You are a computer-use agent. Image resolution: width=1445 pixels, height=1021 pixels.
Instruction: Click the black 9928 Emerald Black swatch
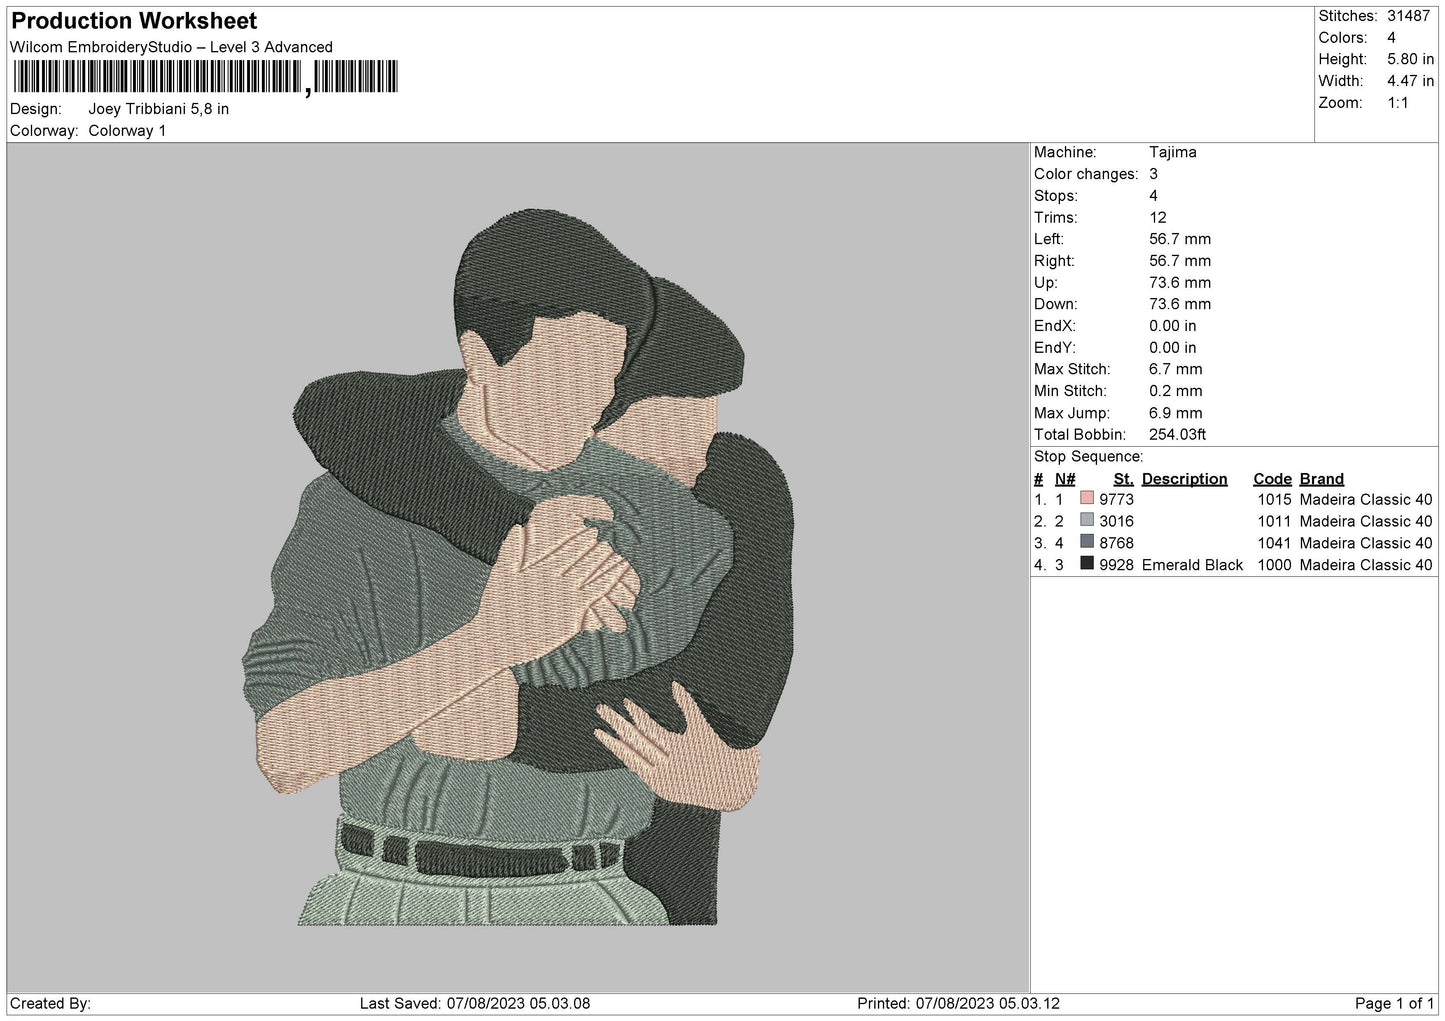1087,564
